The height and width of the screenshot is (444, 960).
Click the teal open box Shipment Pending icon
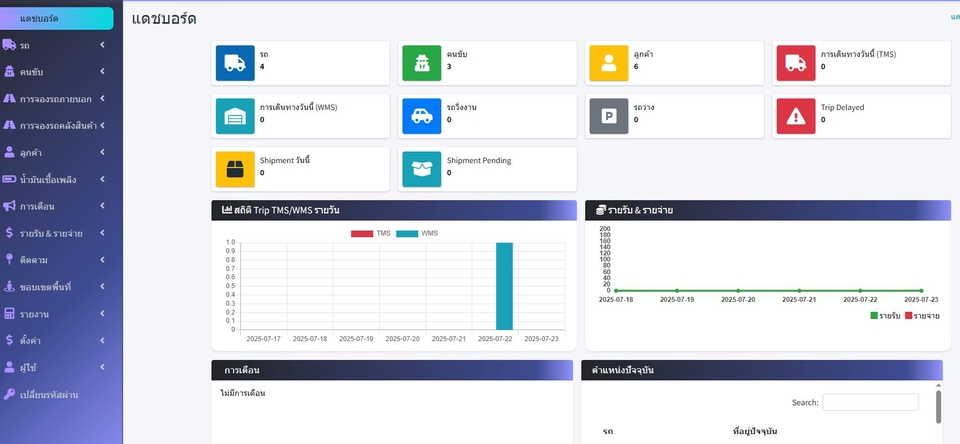[x=422, y=168]
